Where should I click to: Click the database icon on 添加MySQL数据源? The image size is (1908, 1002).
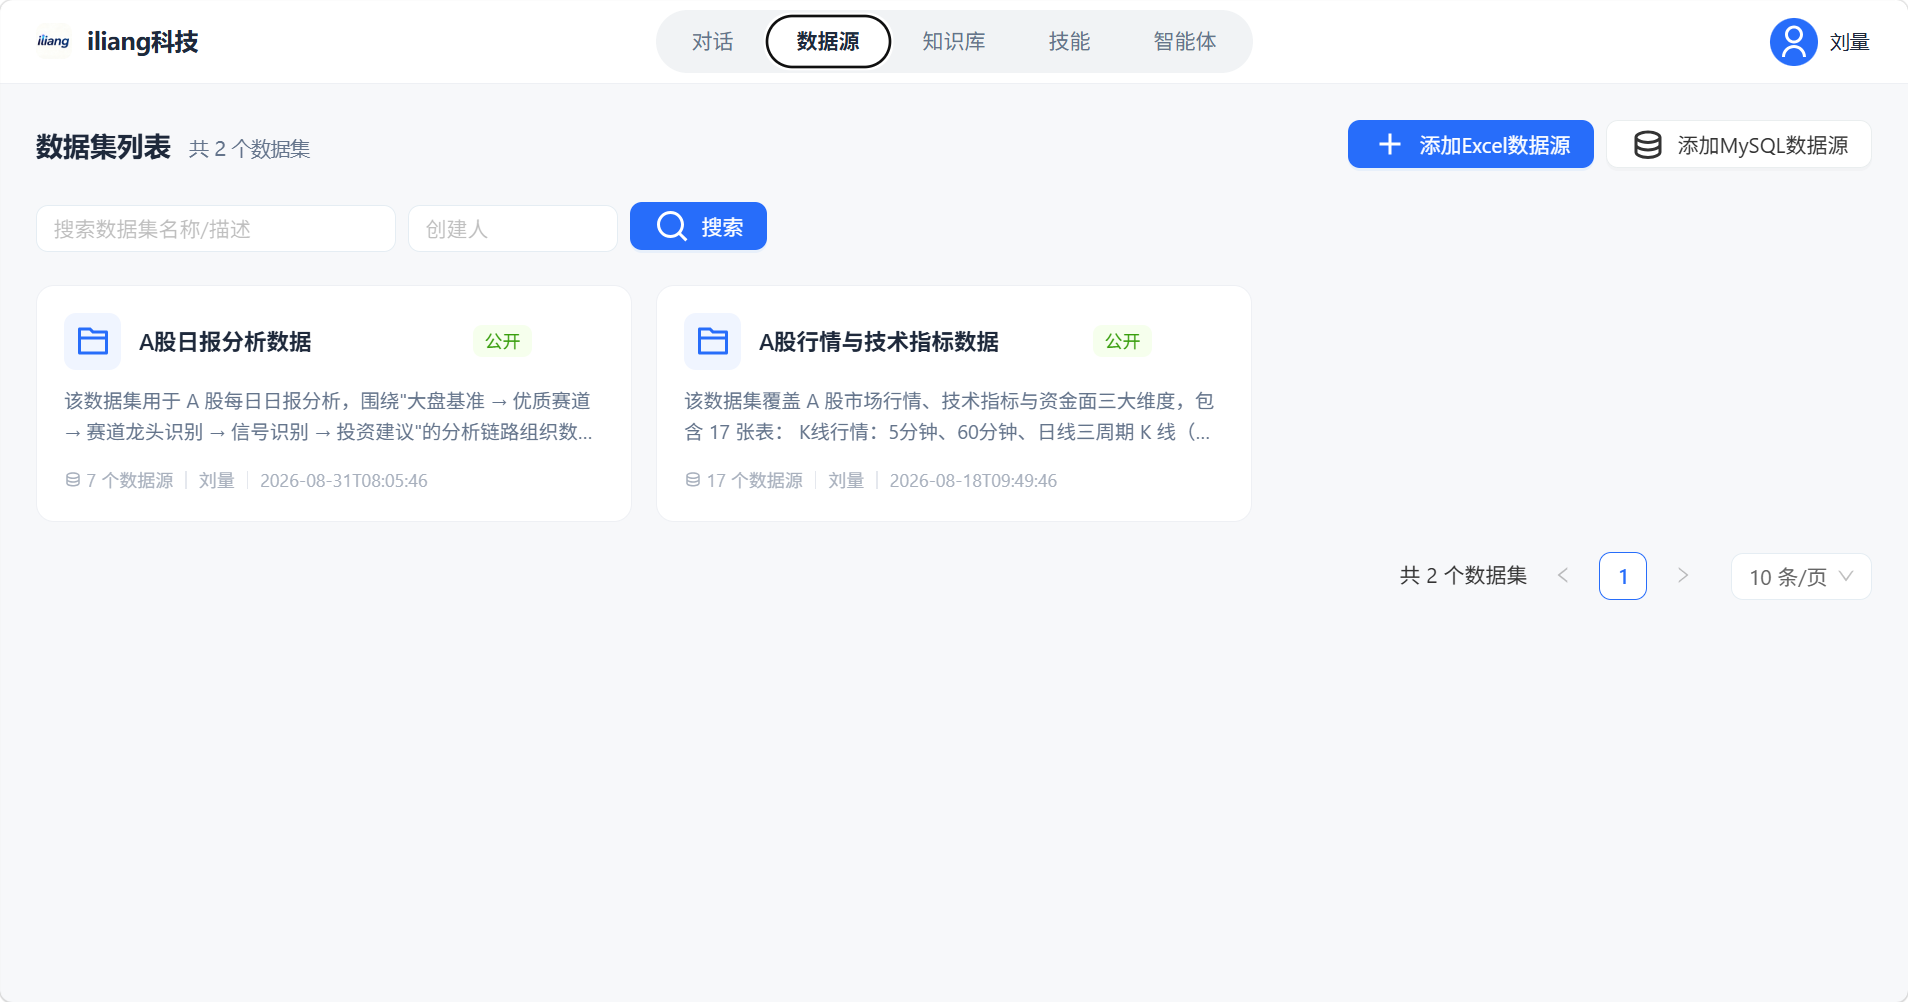(1648, 145)
